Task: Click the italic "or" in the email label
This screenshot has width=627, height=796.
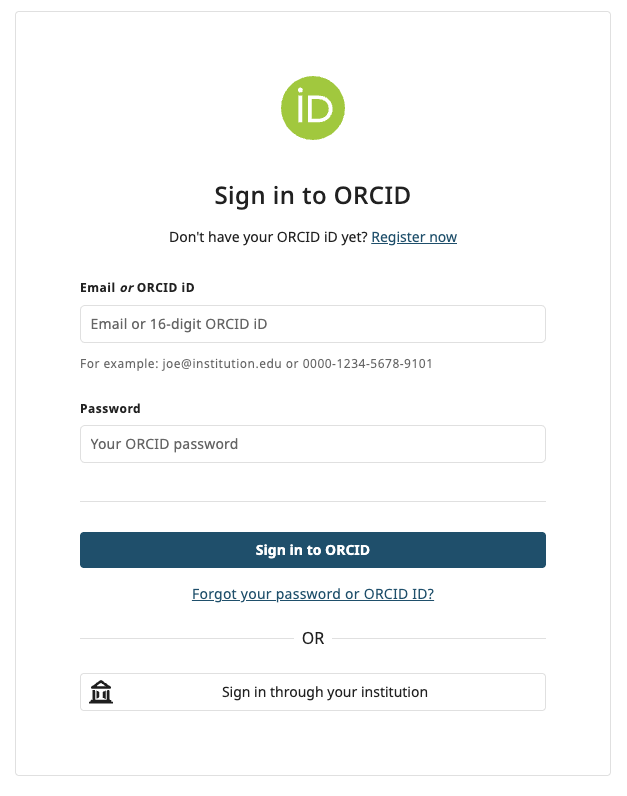Action: click(127, 287)
